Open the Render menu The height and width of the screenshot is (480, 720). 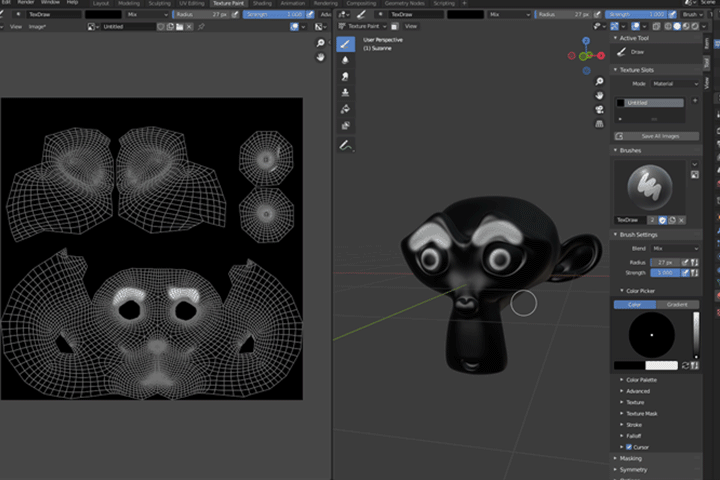26,2
